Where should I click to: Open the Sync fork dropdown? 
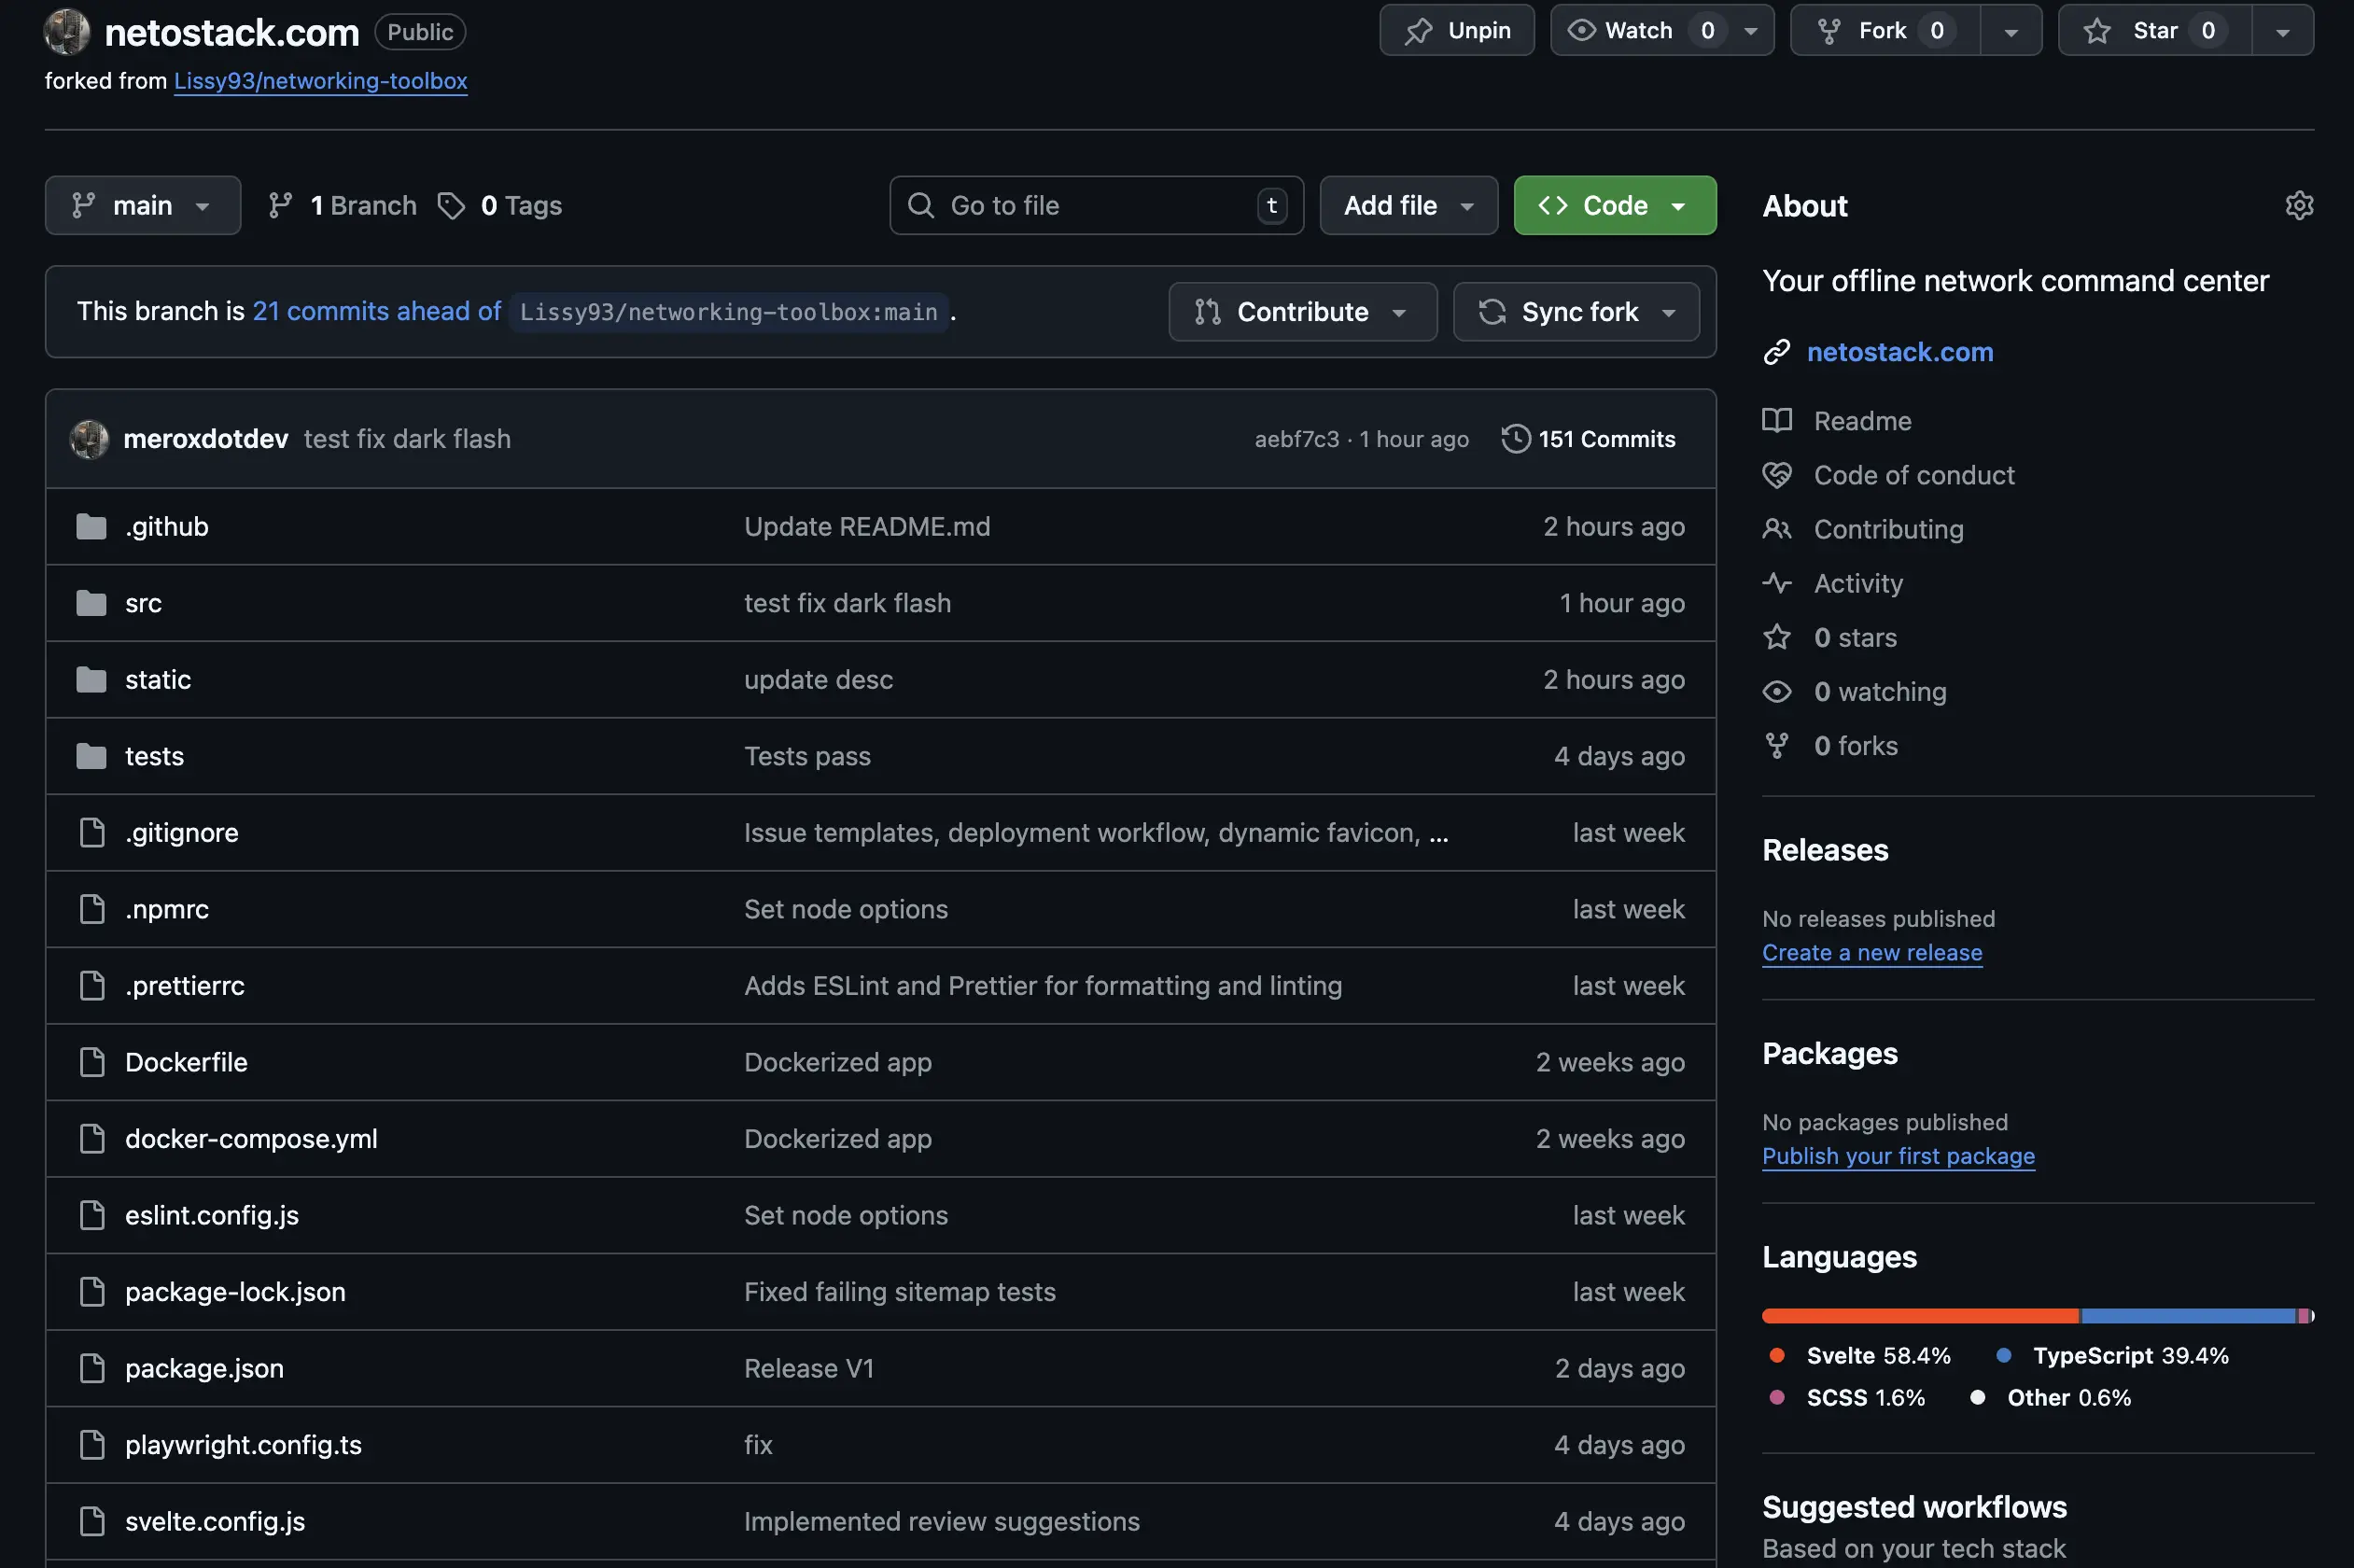(x=1576, y=312)
